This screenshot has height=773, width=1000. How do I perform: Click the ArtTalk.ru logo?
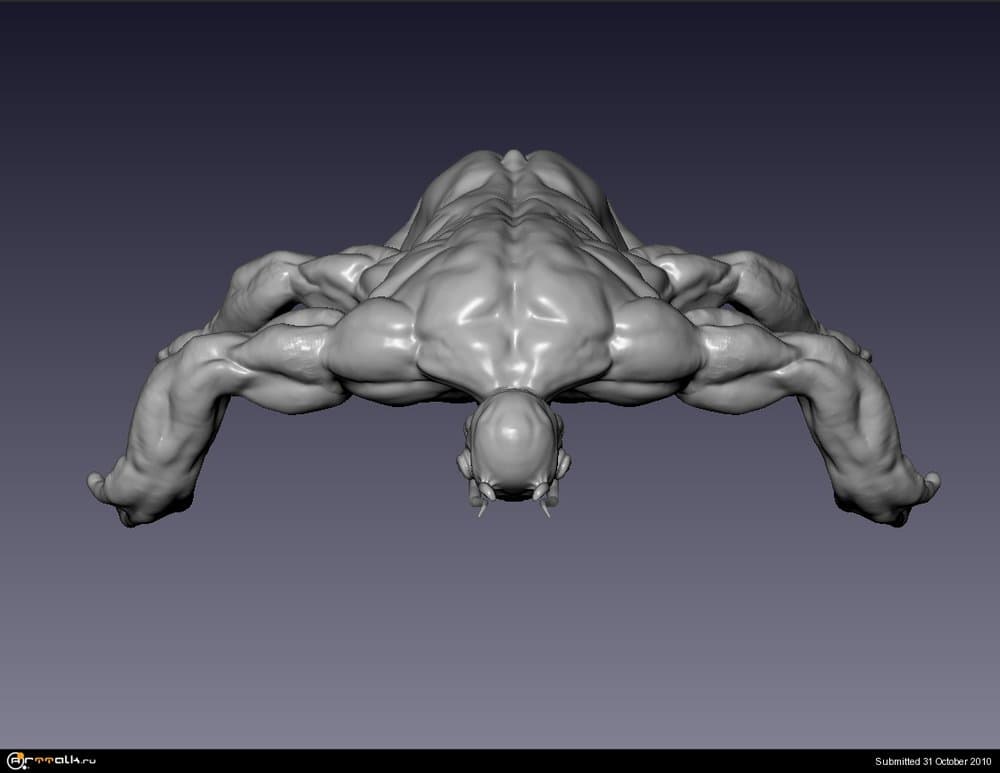click(50, 762)
